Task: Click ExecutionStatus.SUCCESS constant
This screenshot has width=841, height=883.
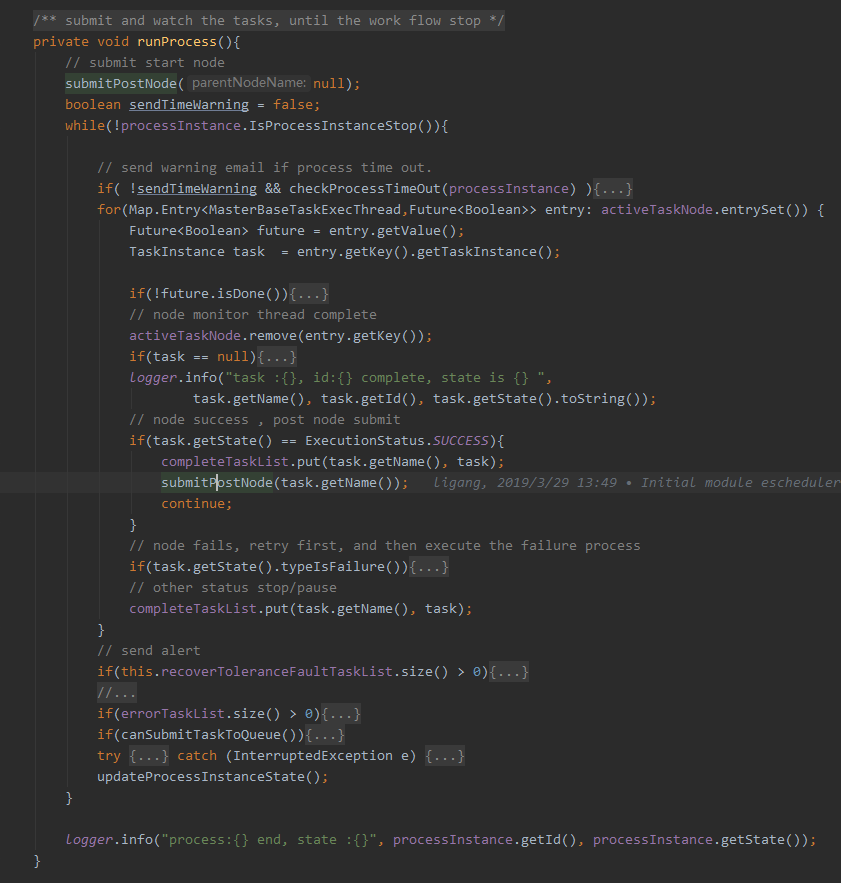Action: point(397,441)
